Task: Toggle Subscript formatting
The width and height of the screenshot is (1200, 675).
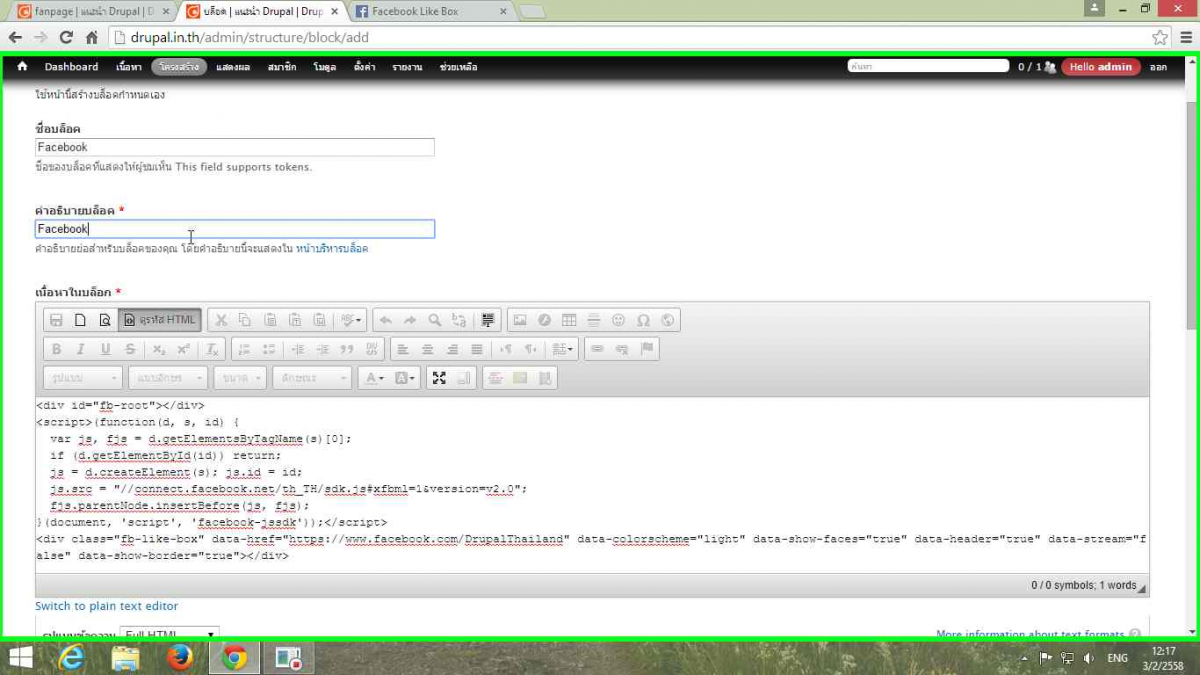Action: tap(159, 349)
